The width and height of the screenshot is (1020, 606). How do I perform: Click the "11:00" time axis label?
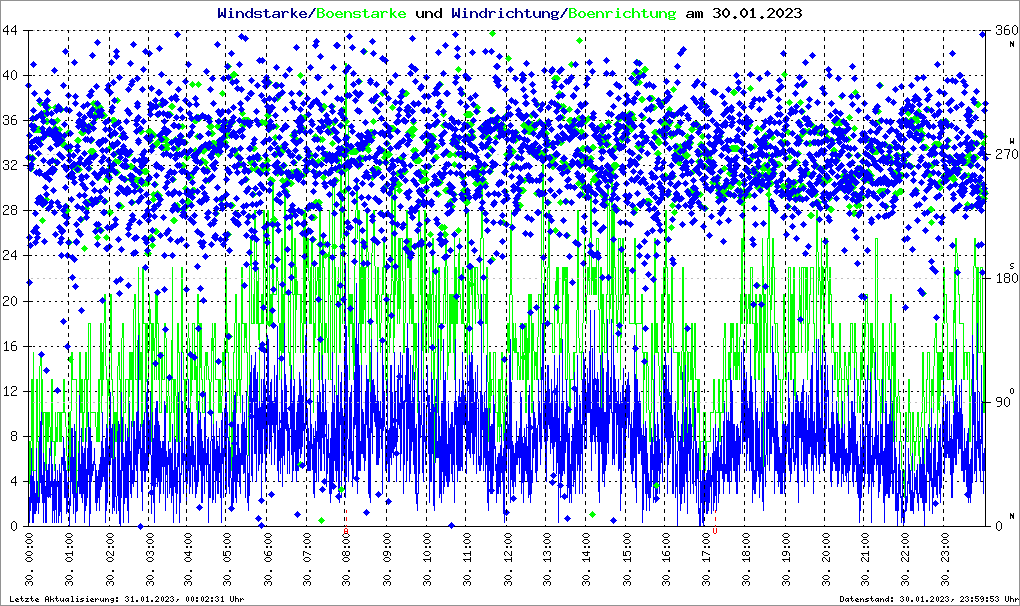point(467,547)
